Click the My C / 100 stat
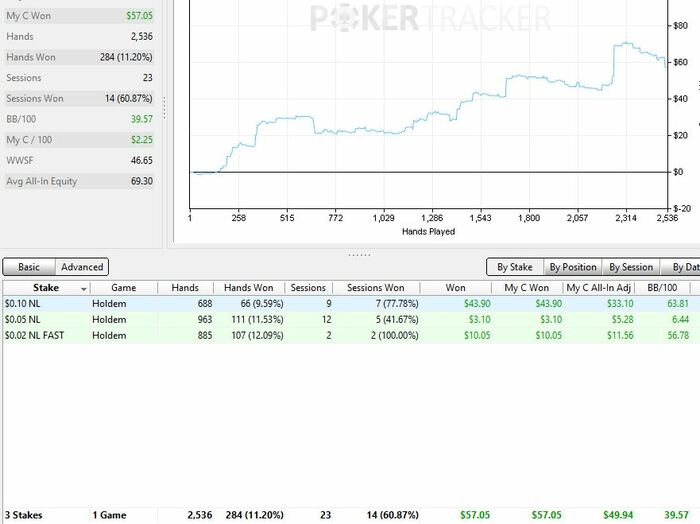Image resolution: width=700 pixels, height=524 pixels. coord(79,140)
